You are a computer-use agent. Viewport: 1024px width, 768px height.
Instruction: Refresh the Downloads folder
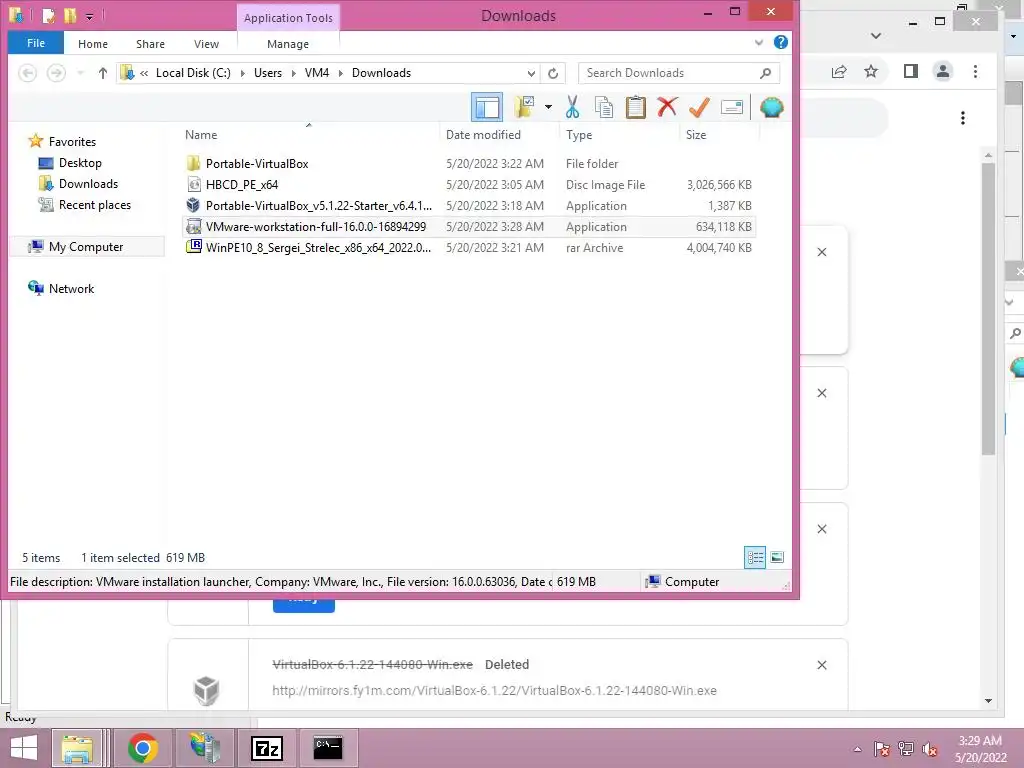[x=553, y=73]
